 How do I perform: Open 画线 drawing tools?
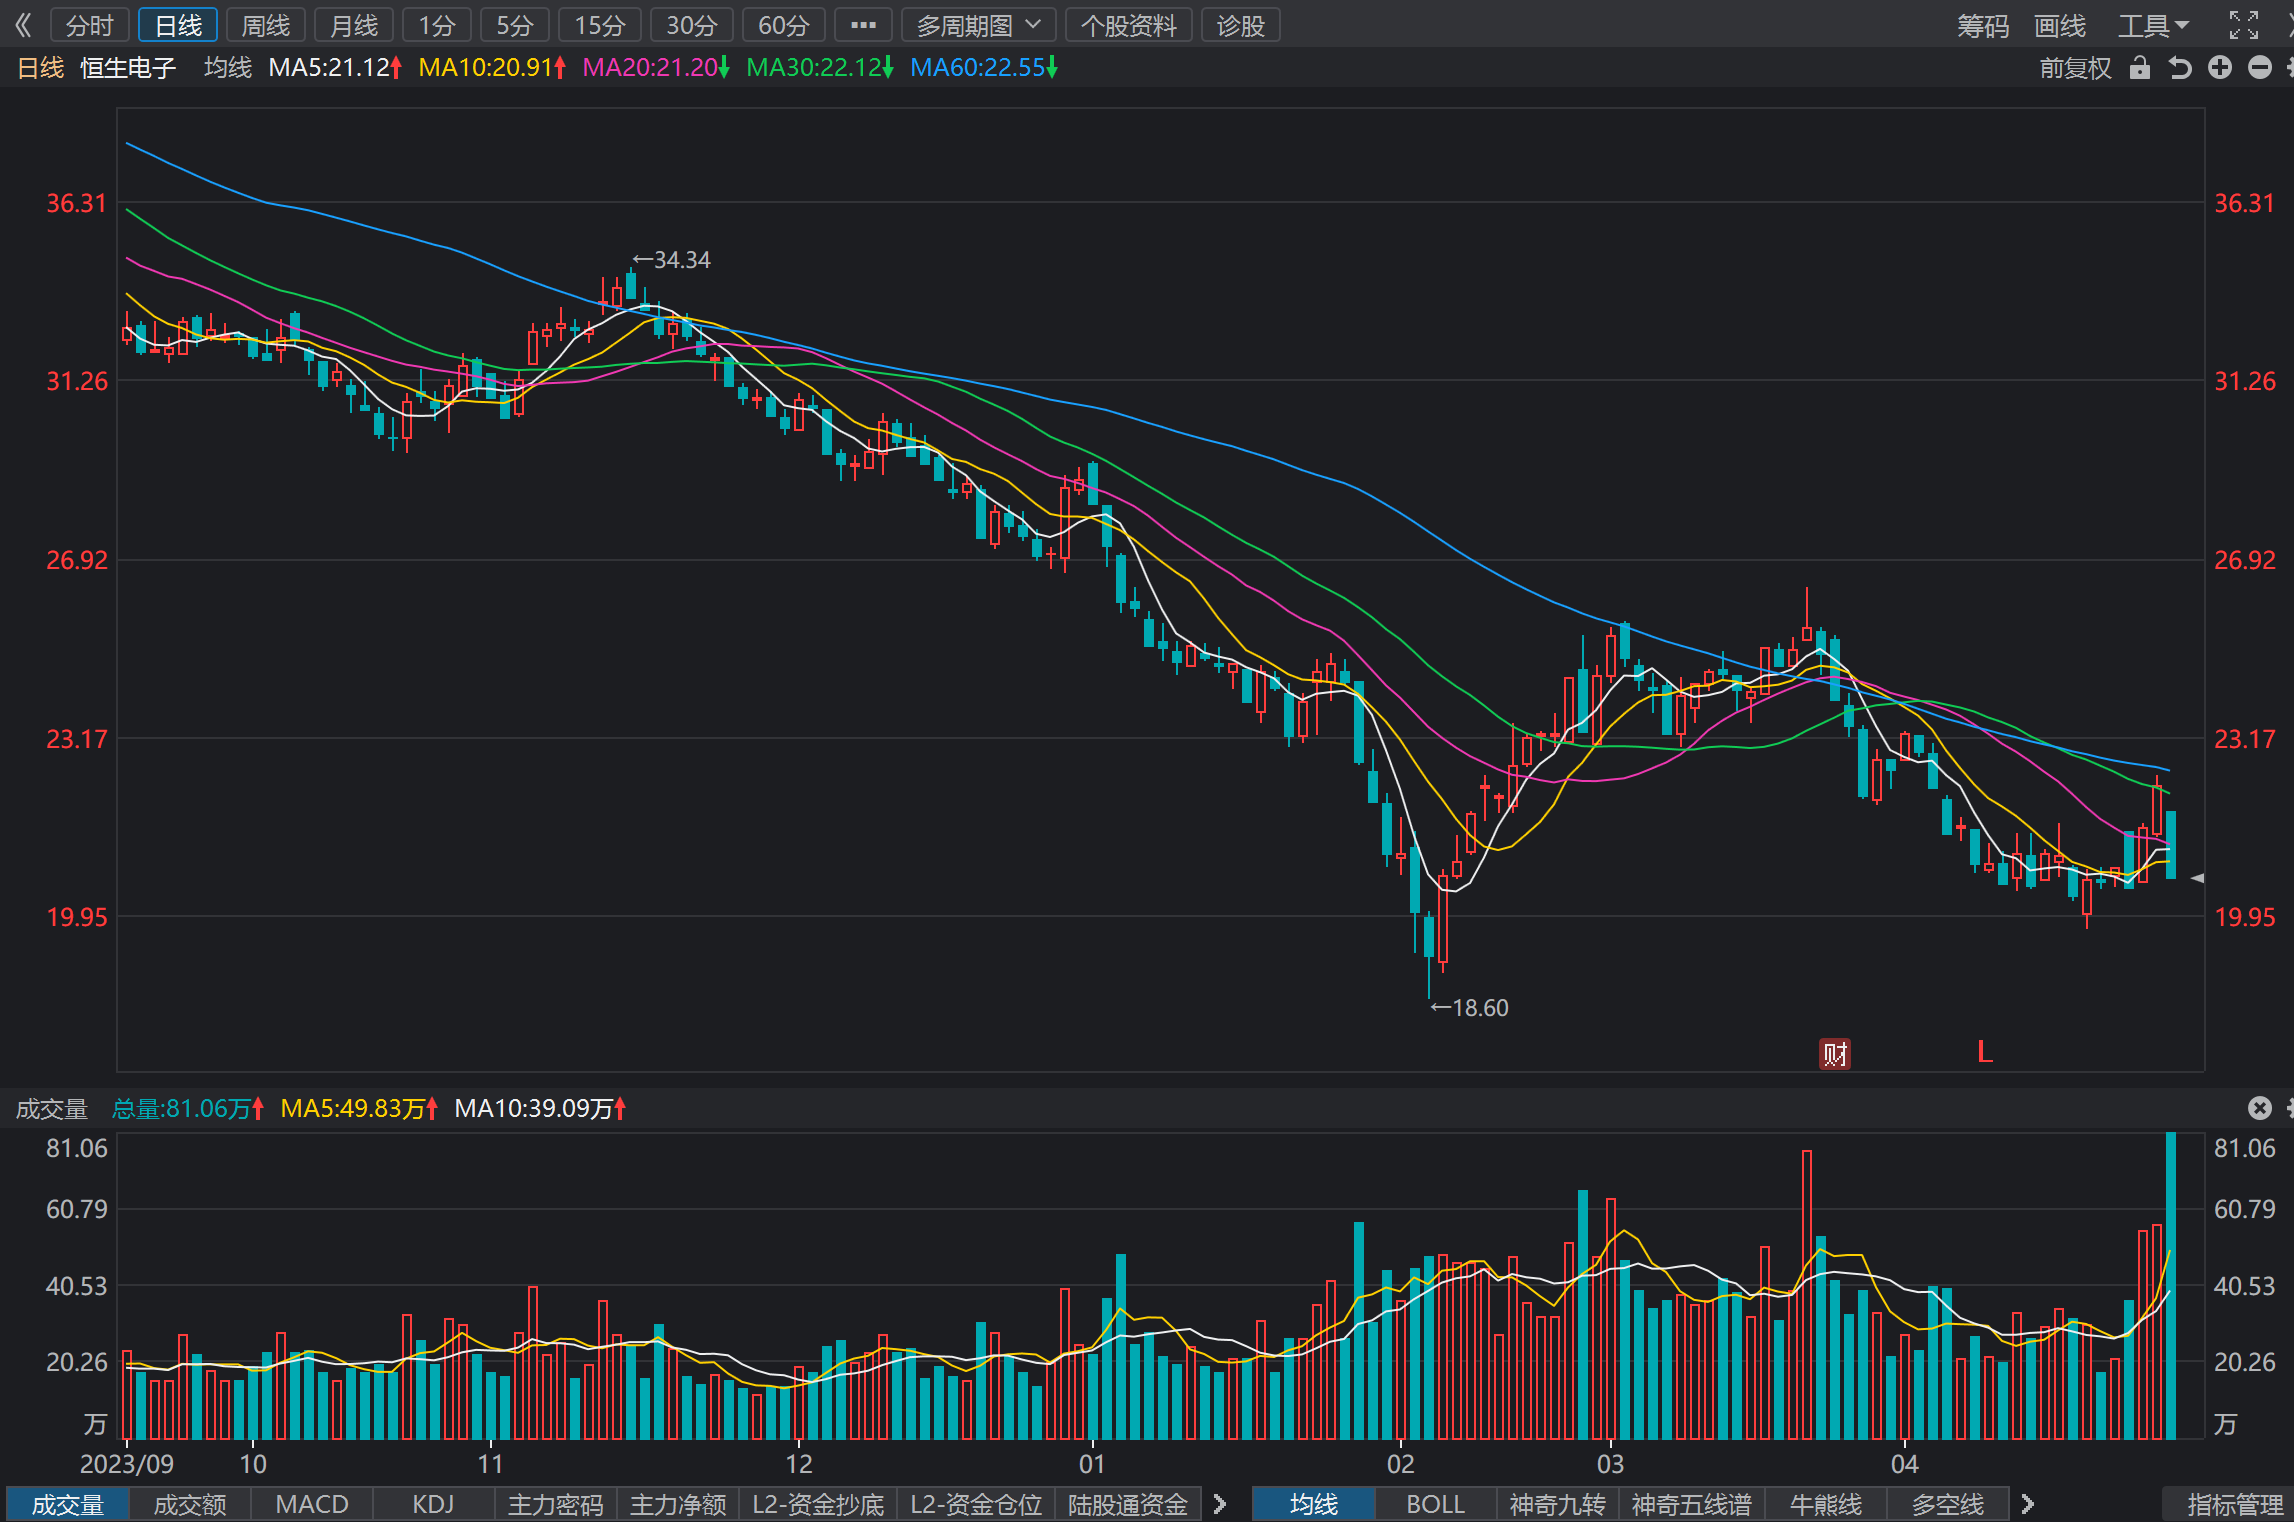(x=2060, y=26)
